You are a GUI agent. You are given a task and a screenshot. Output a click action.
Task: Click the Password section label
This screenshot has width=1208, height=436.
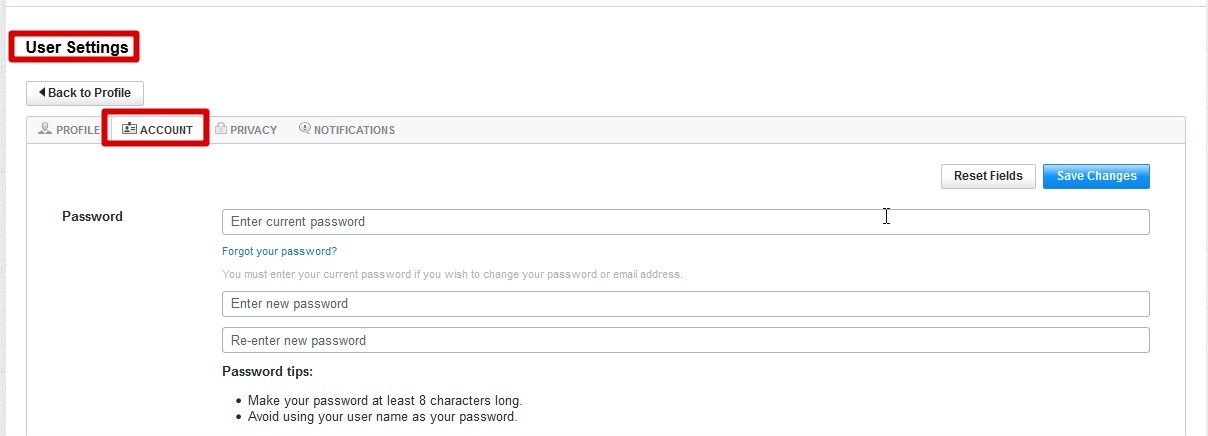pyautogui.click(x=92, y=216)
